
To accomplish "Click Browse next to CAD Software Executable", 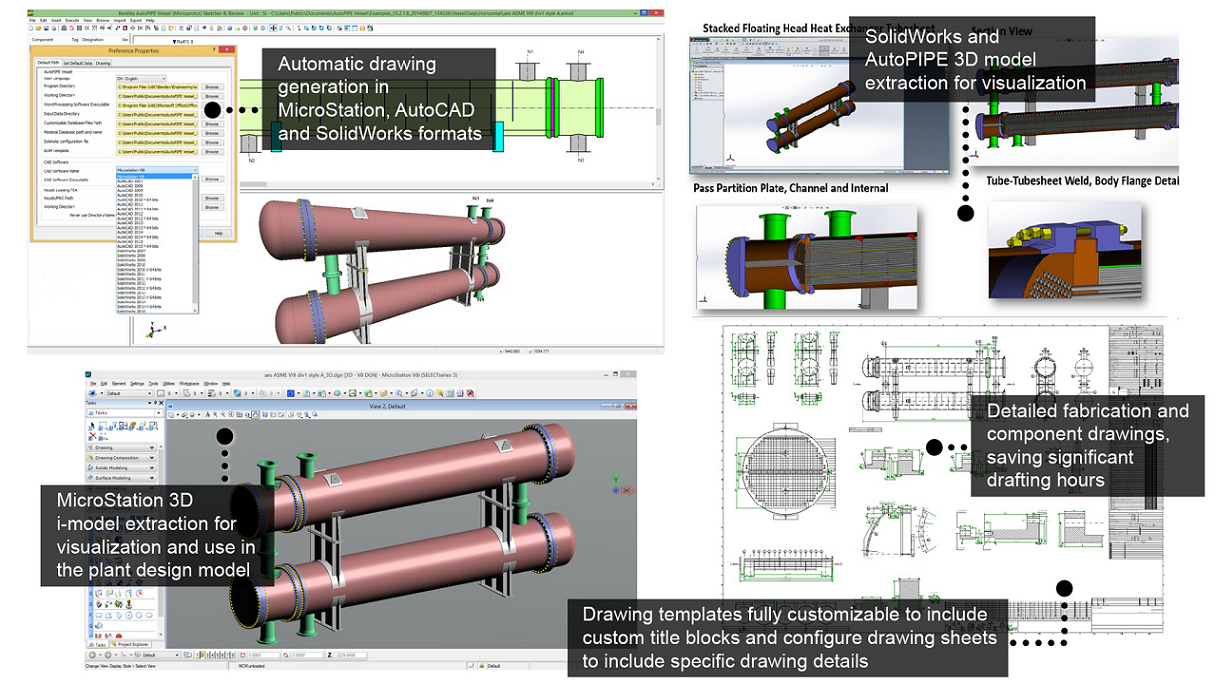I will (x=212, y=179).
